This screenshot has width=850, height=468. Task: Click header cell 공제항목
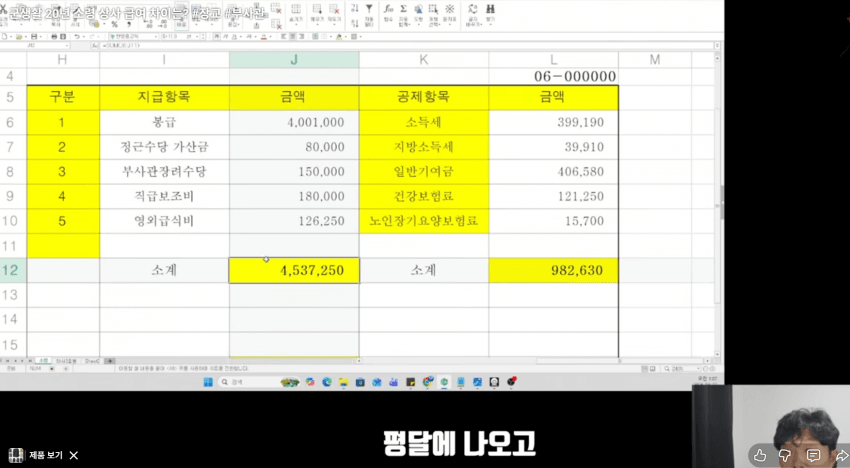point(423,98)
